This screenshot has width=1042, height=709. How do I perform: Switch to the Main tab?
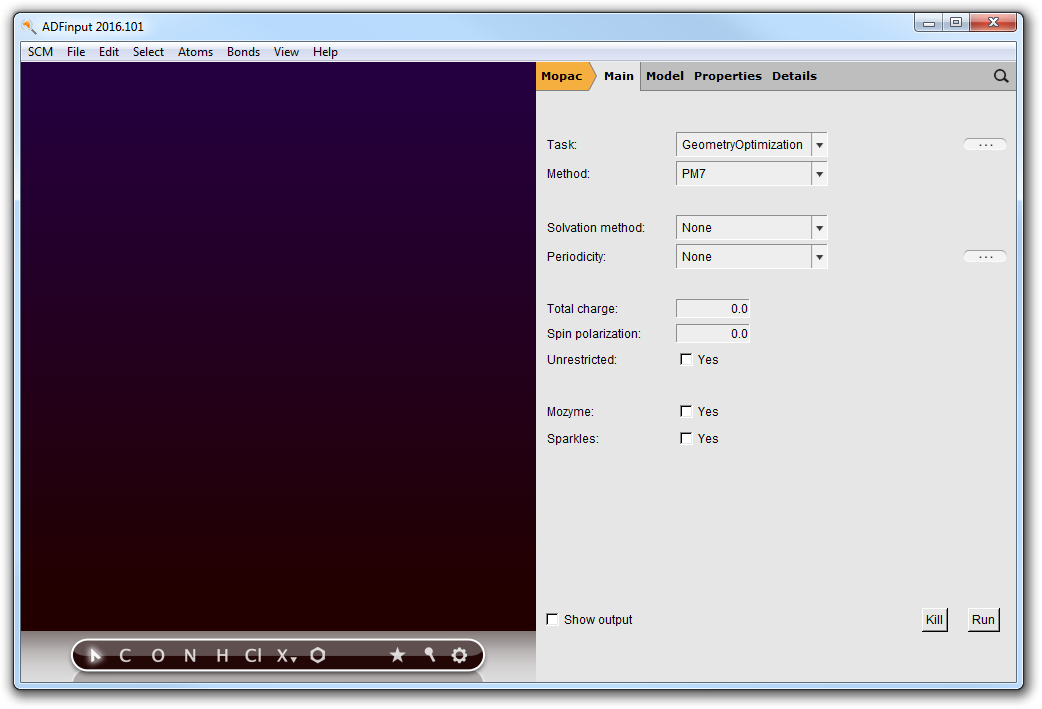[619, 76]
